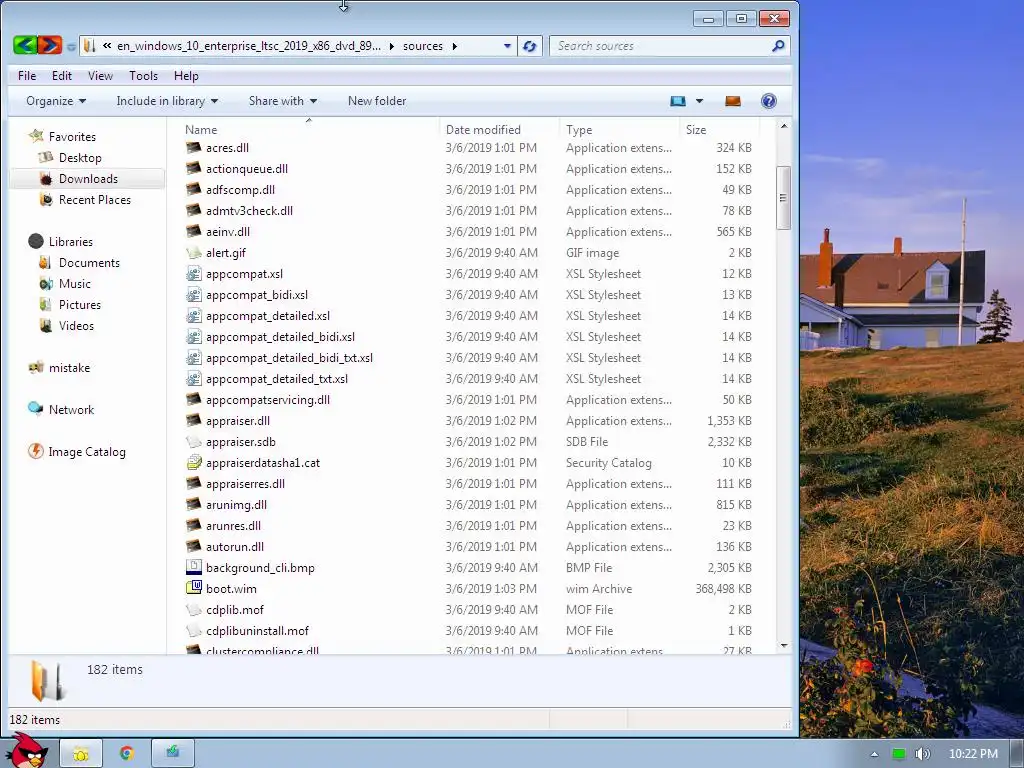The width and height of the screenshot is (1024, 768).
Task: Select the appraiser.sdb file icon
Action: [193, 441]
